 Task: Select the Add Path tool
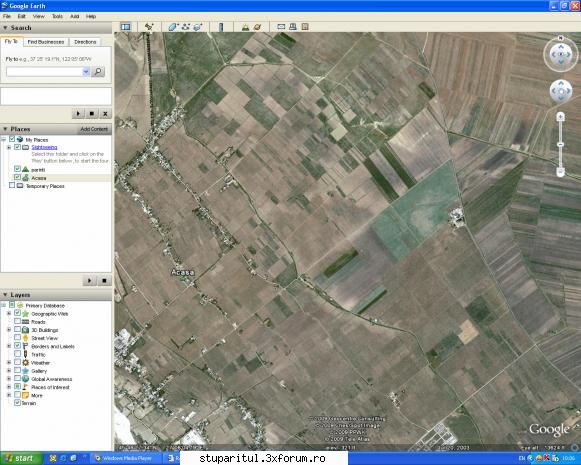pos(186,27)
